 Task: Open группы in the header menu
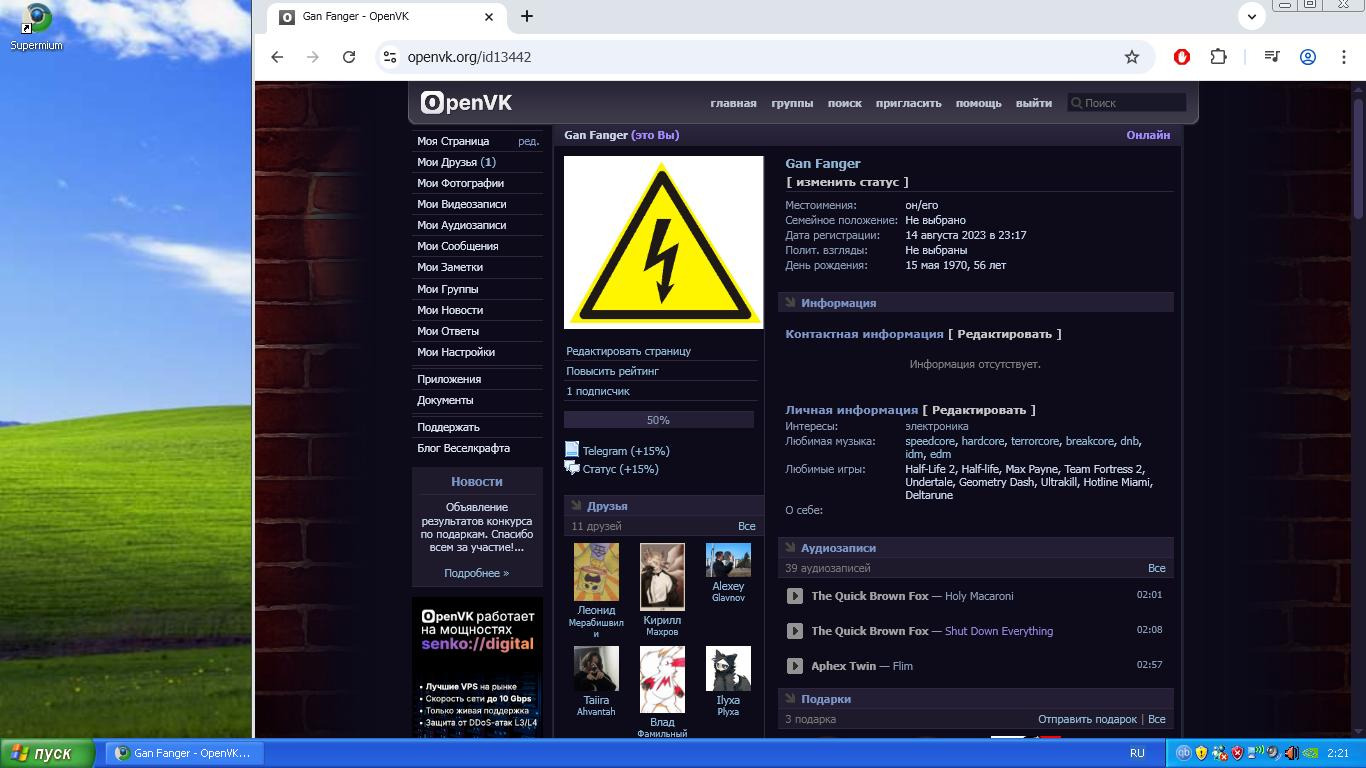click(x=792, y=103)
